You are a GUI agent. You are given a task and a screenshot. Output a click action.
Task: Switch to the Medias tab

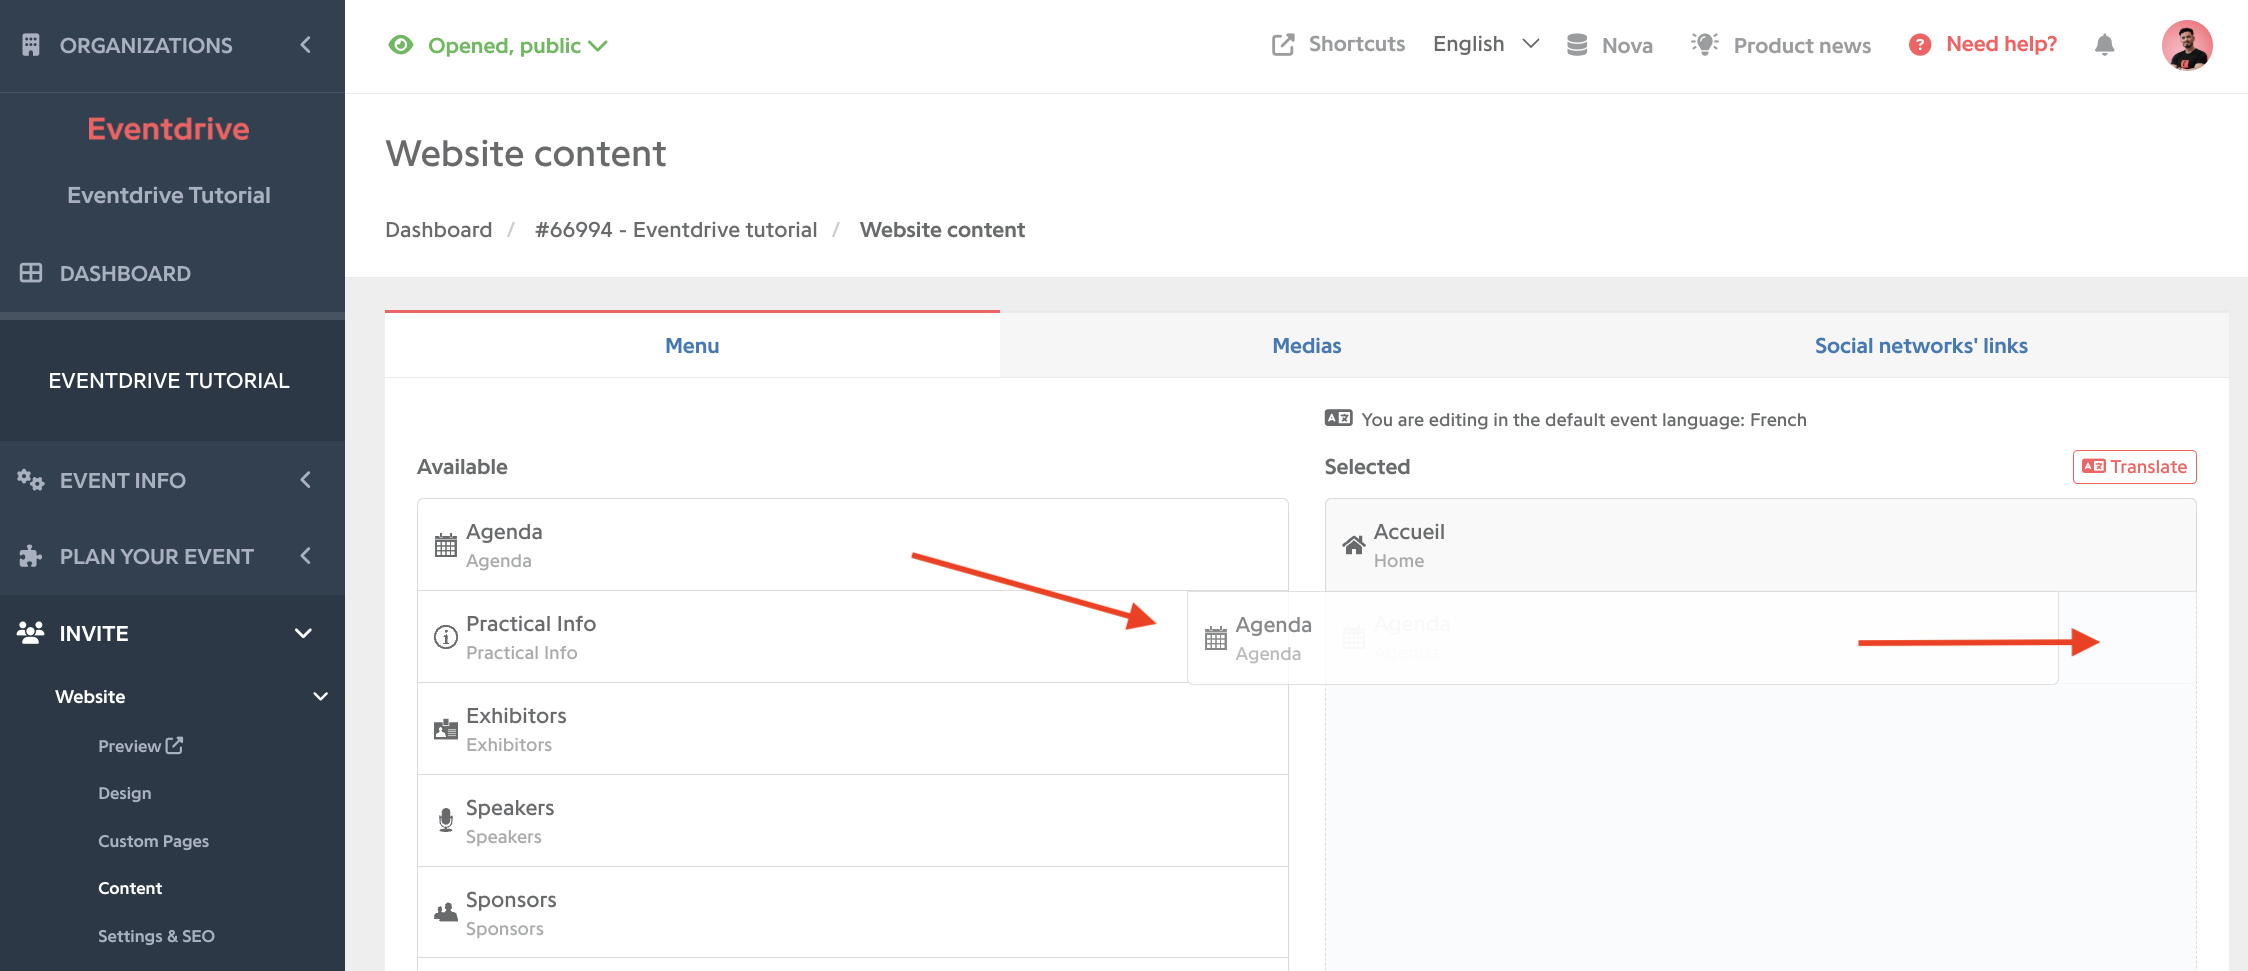[x=1307, y=346]
